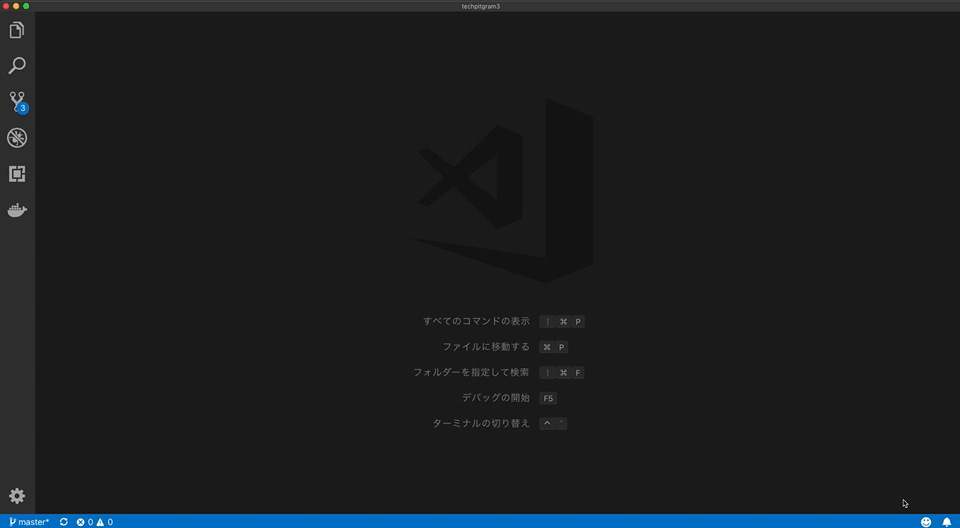Image resolution: width=960 pixels, height=528 pixels.
Task: Open the errors count in status bar
Action: [x=84, y=522]
